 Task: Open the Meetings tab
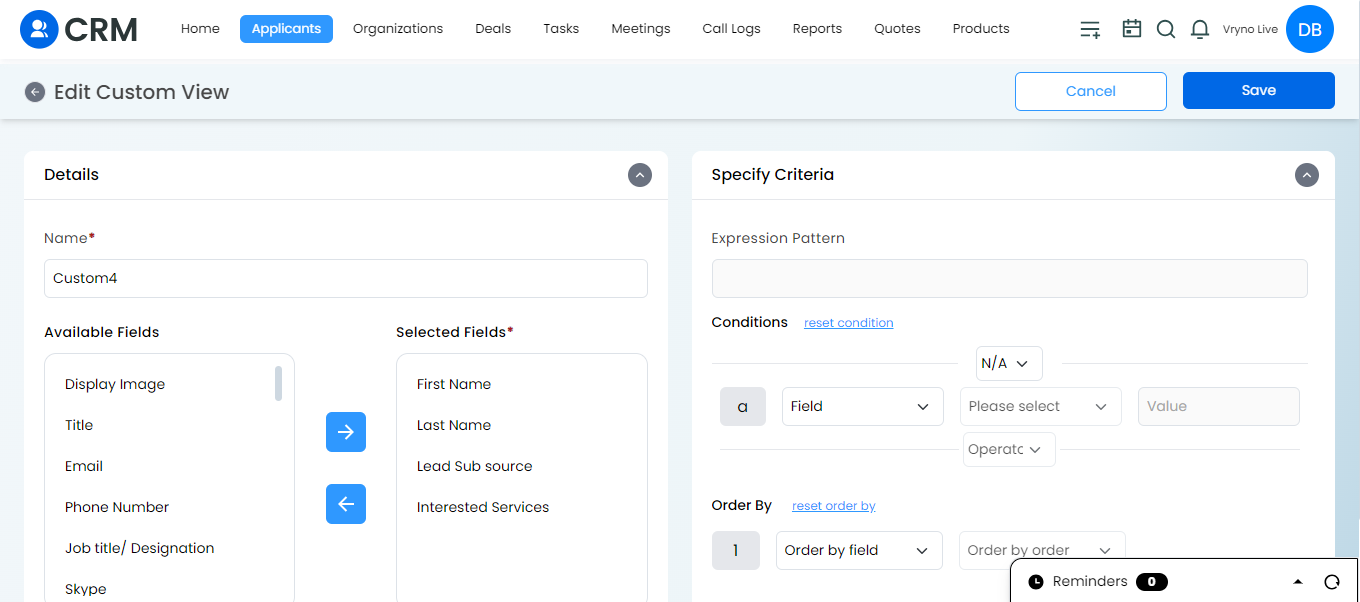click(641, 29)
